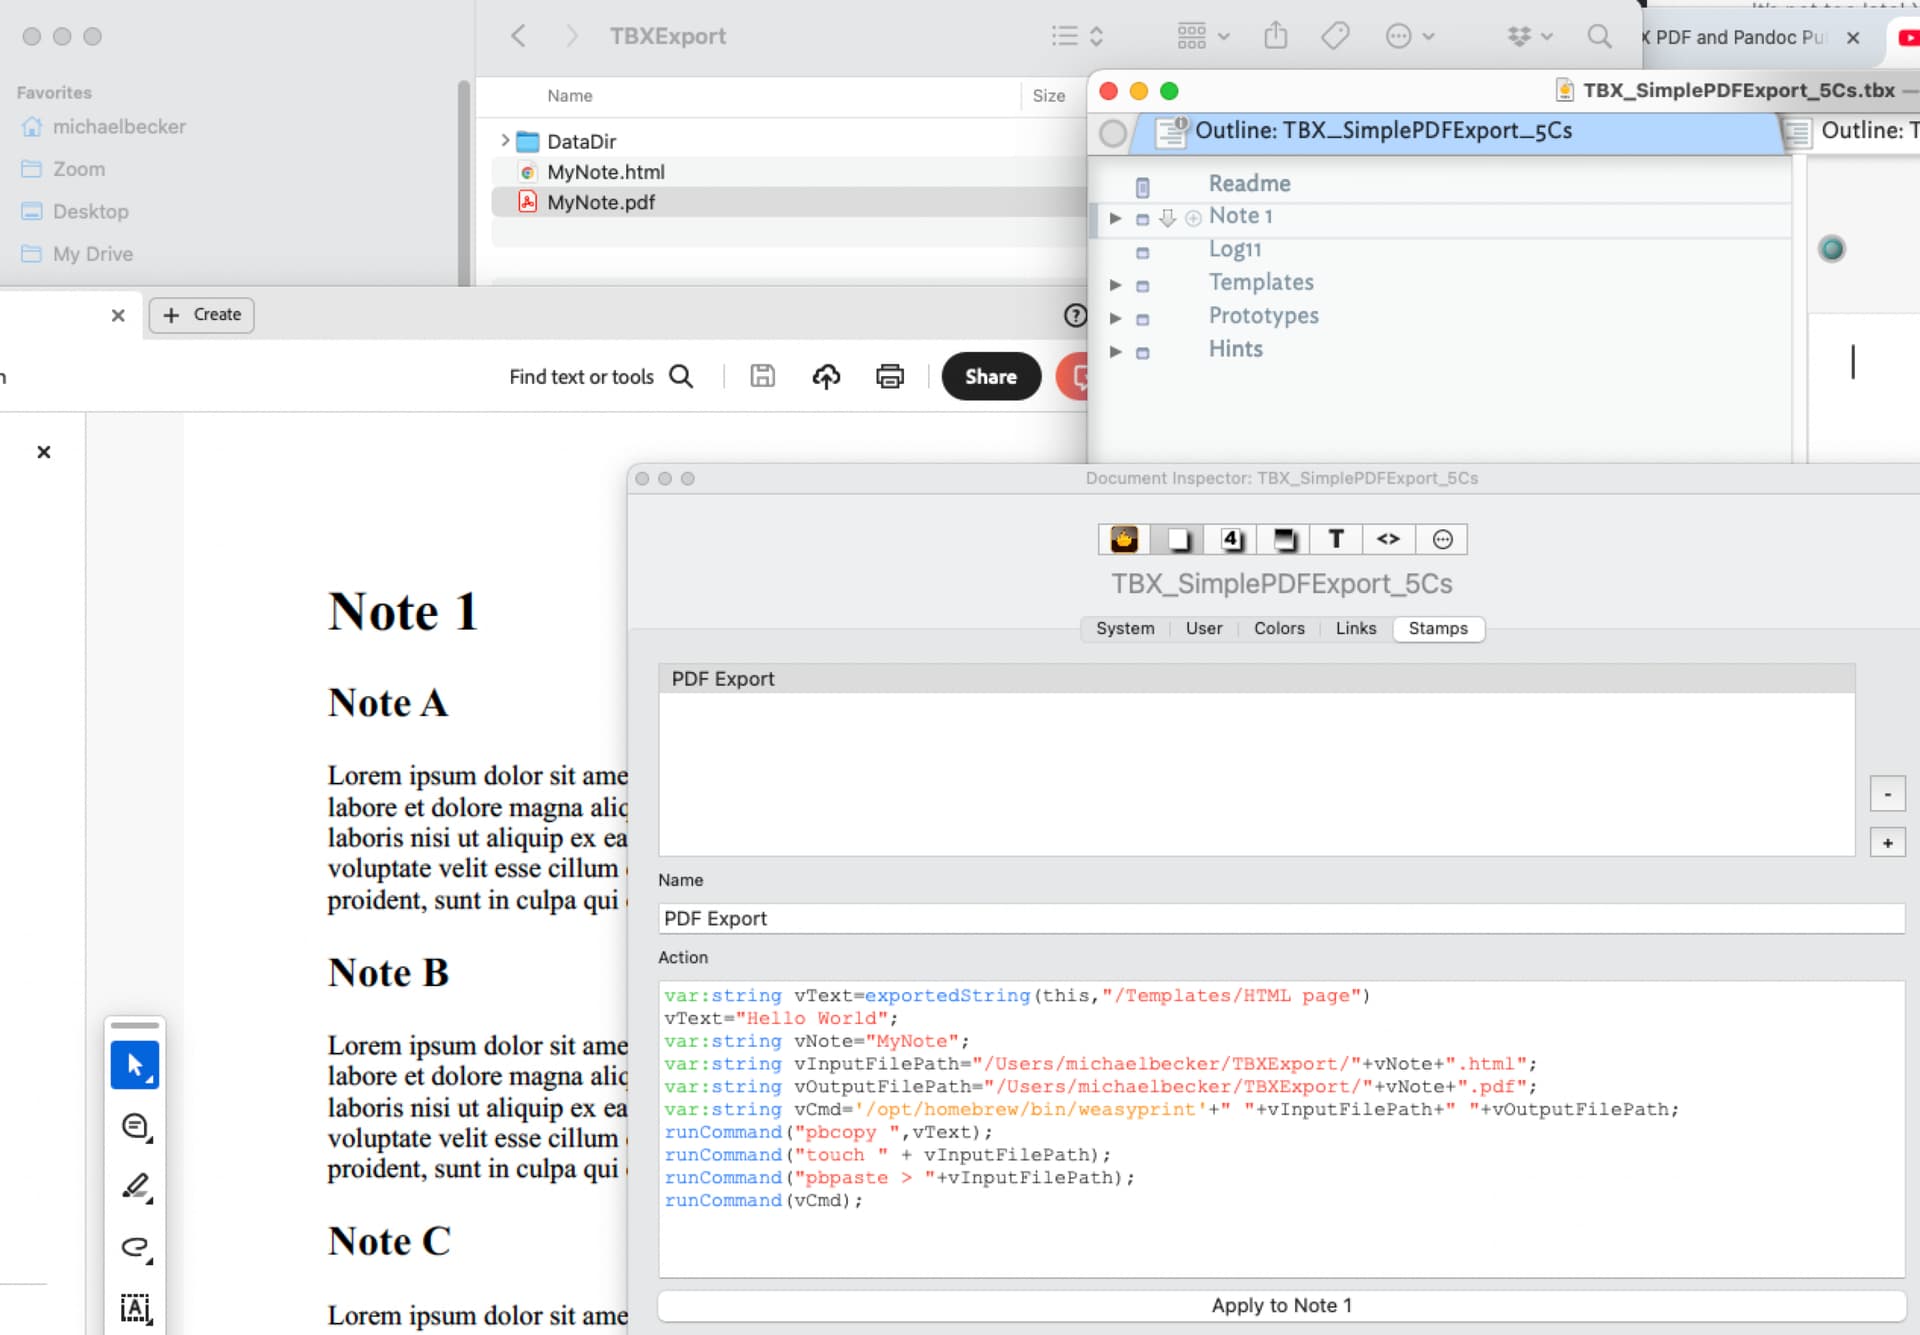Expand the Templates container
Screen dimensions: 1920x1335
[1115, 284]
